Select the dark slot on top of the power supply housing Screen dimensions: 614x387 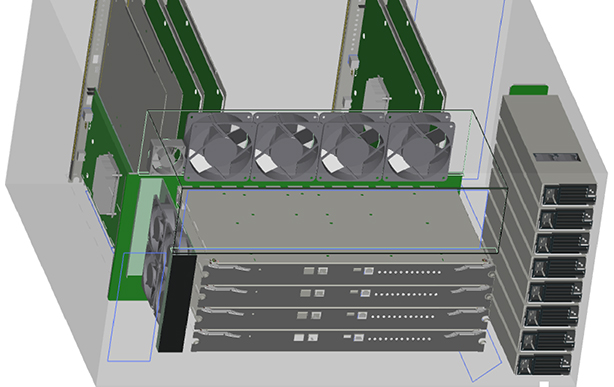tap(556, 157)
